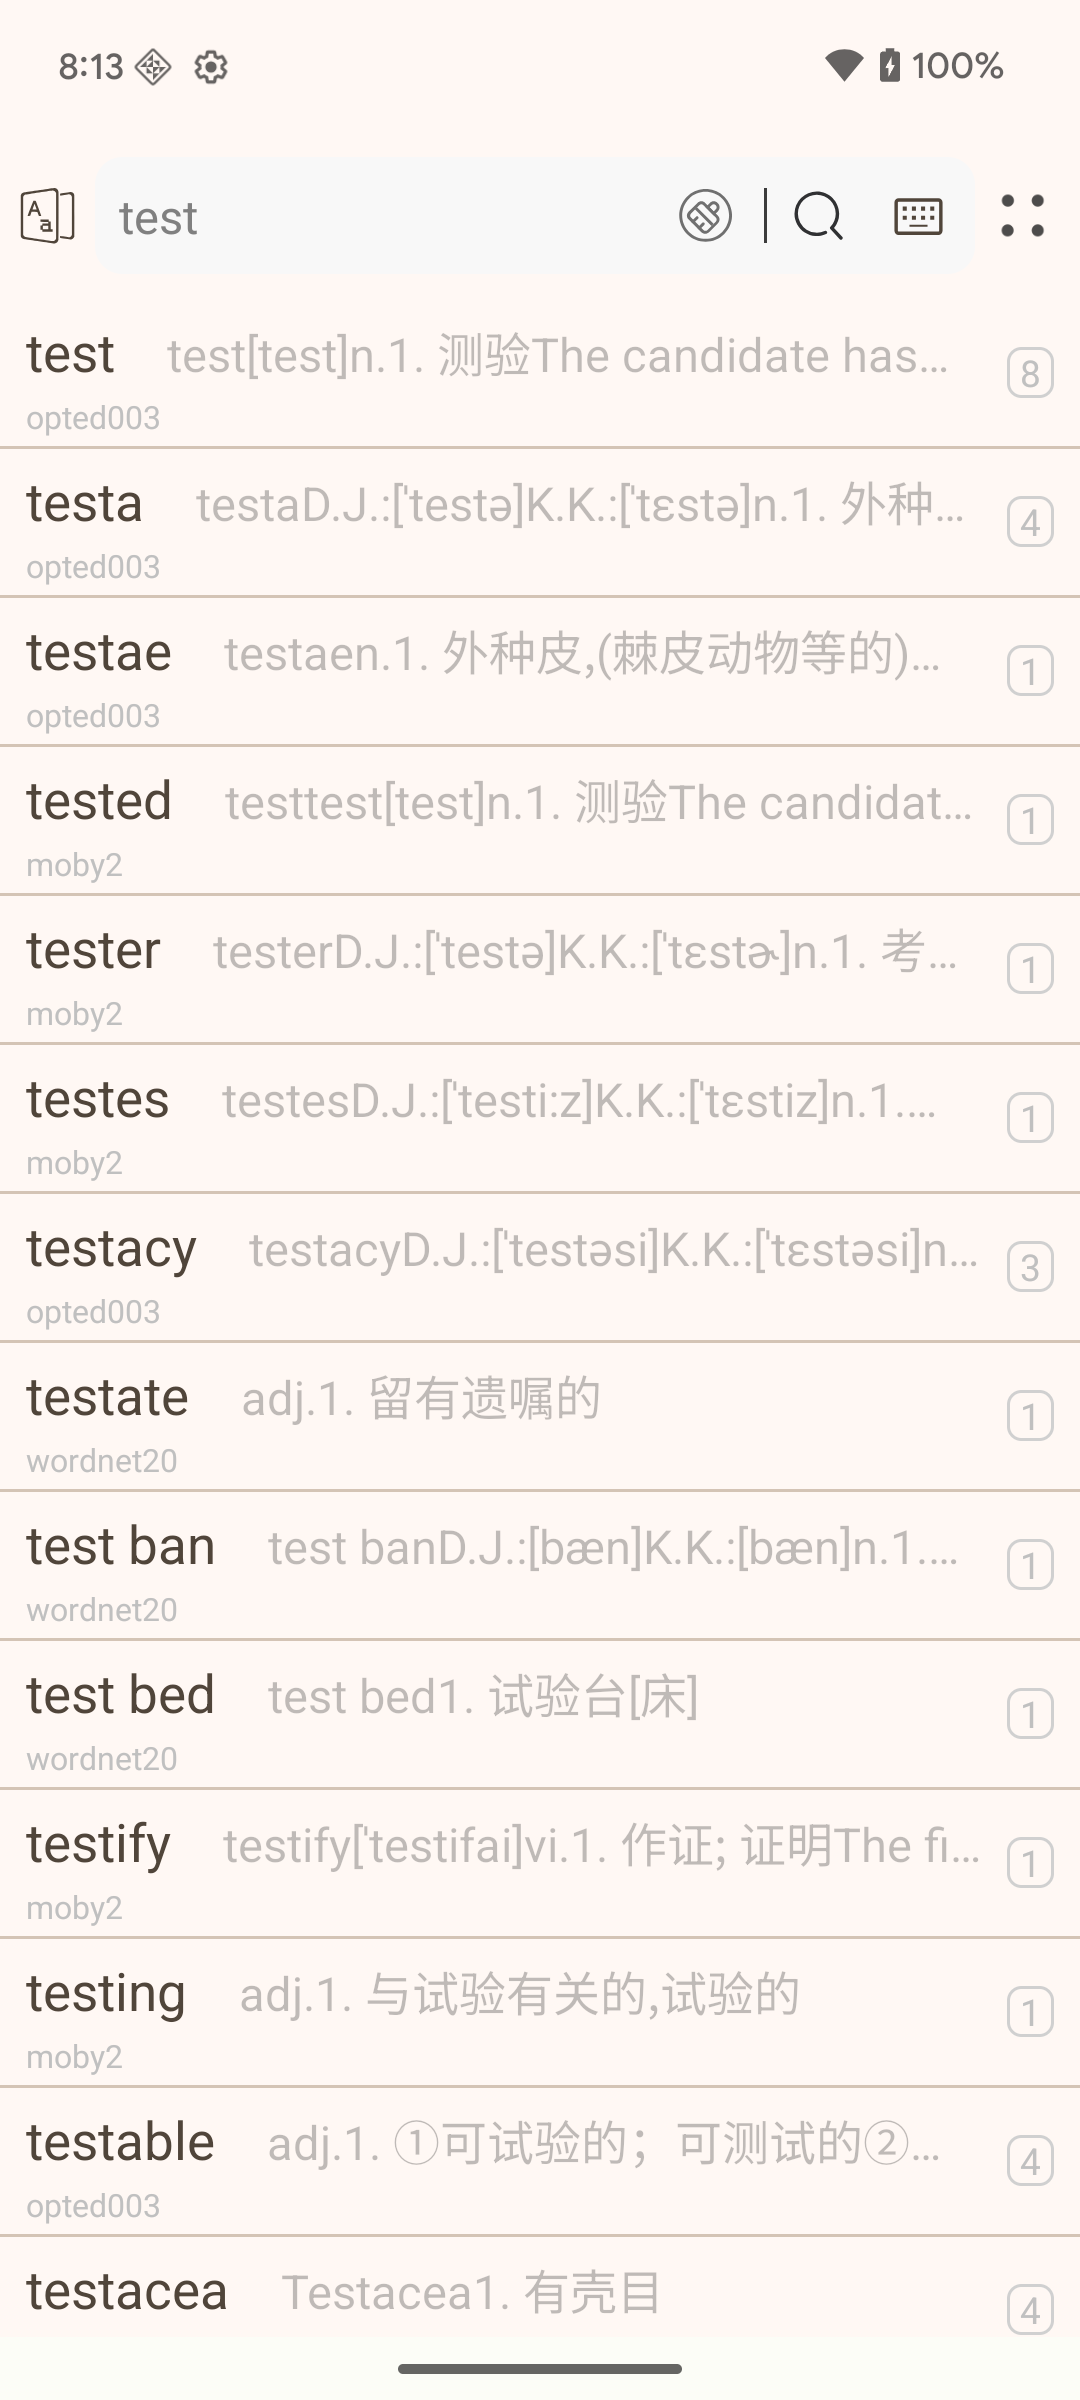Open the 'testing' entry from moby2
This screenshot has width=1080, height=2400.
pos(540,2013)
